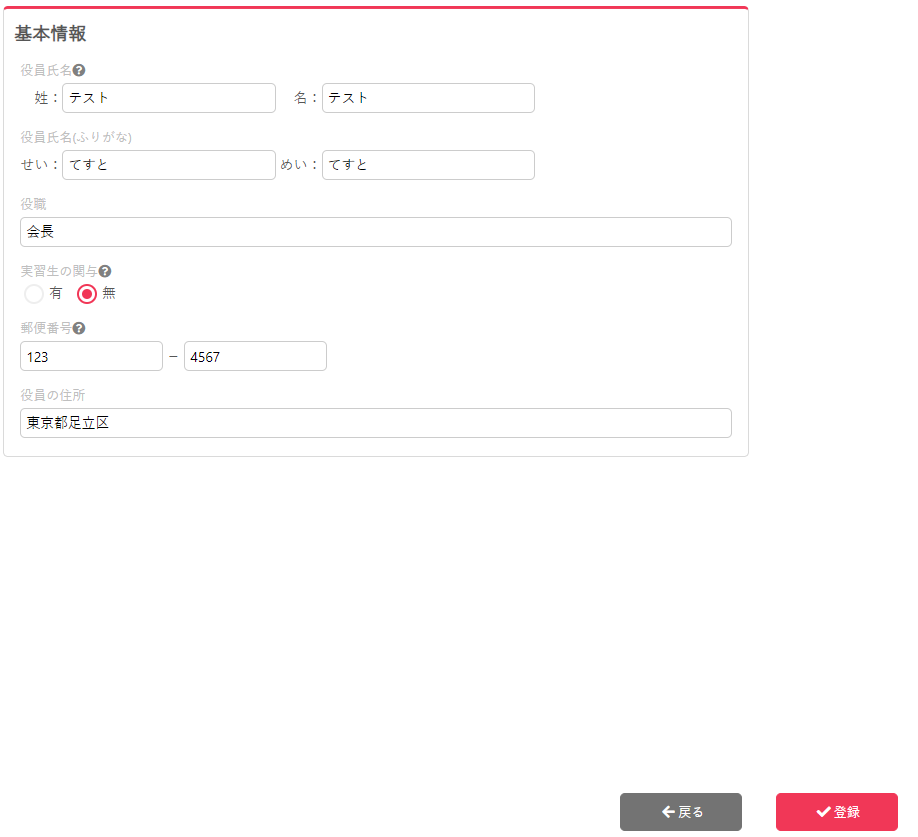Open the help tooltip for 実習生の関与
Viewport: 918px width, 837px height.
(105, 271)
